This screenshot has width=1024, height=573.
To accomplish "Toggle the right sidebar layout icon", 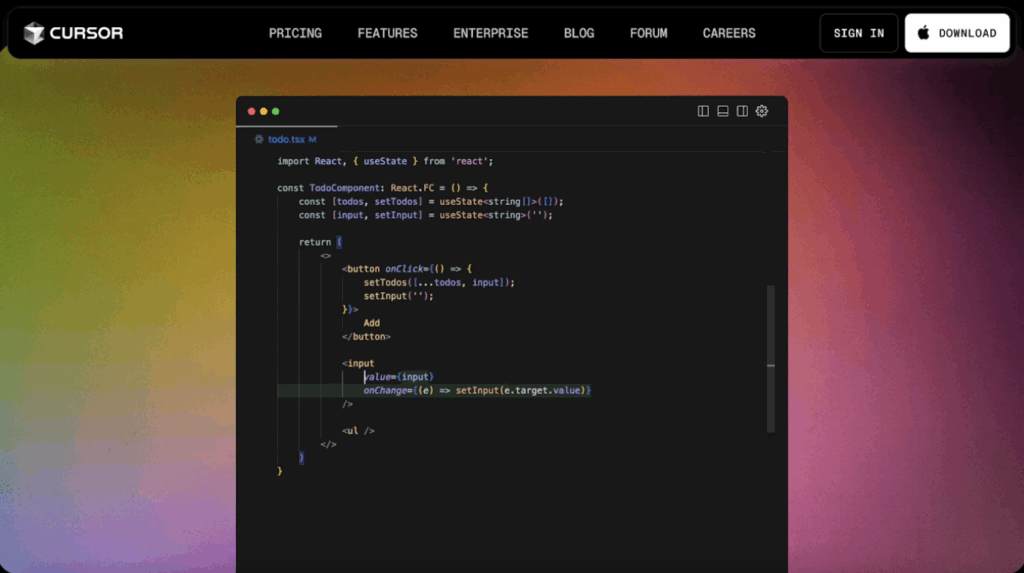I will (x=742, y=111).
